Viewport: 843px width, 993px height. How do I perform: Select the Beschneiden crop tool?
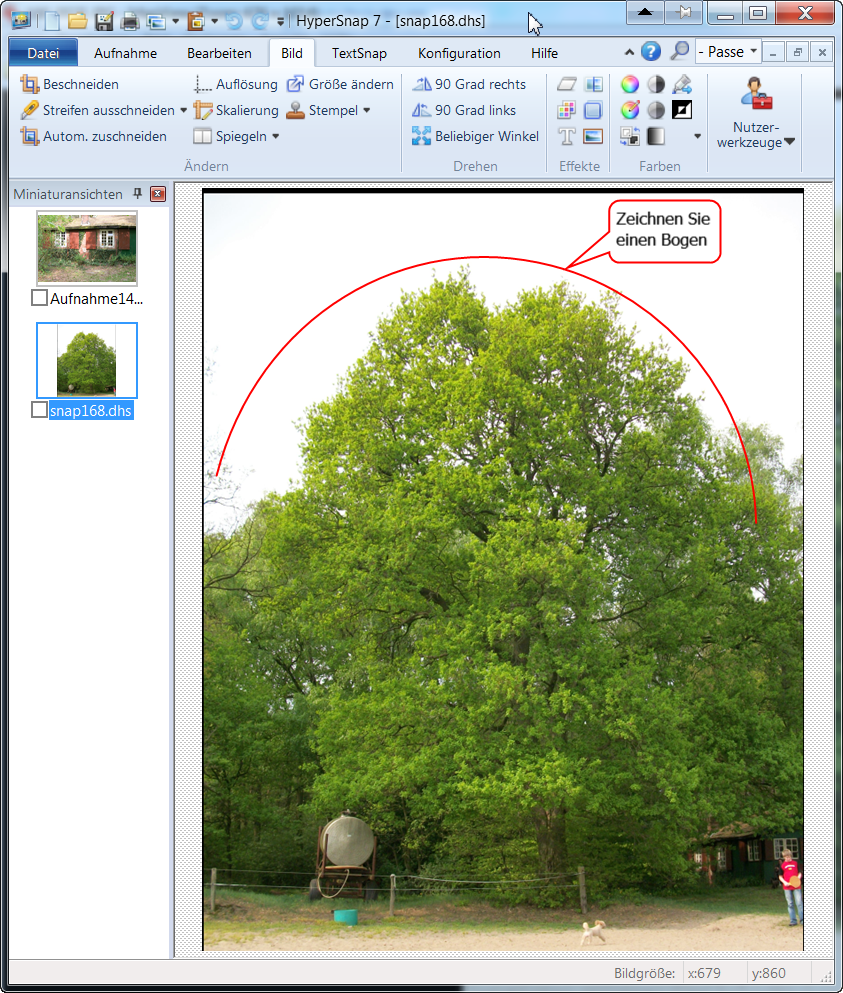69,84
